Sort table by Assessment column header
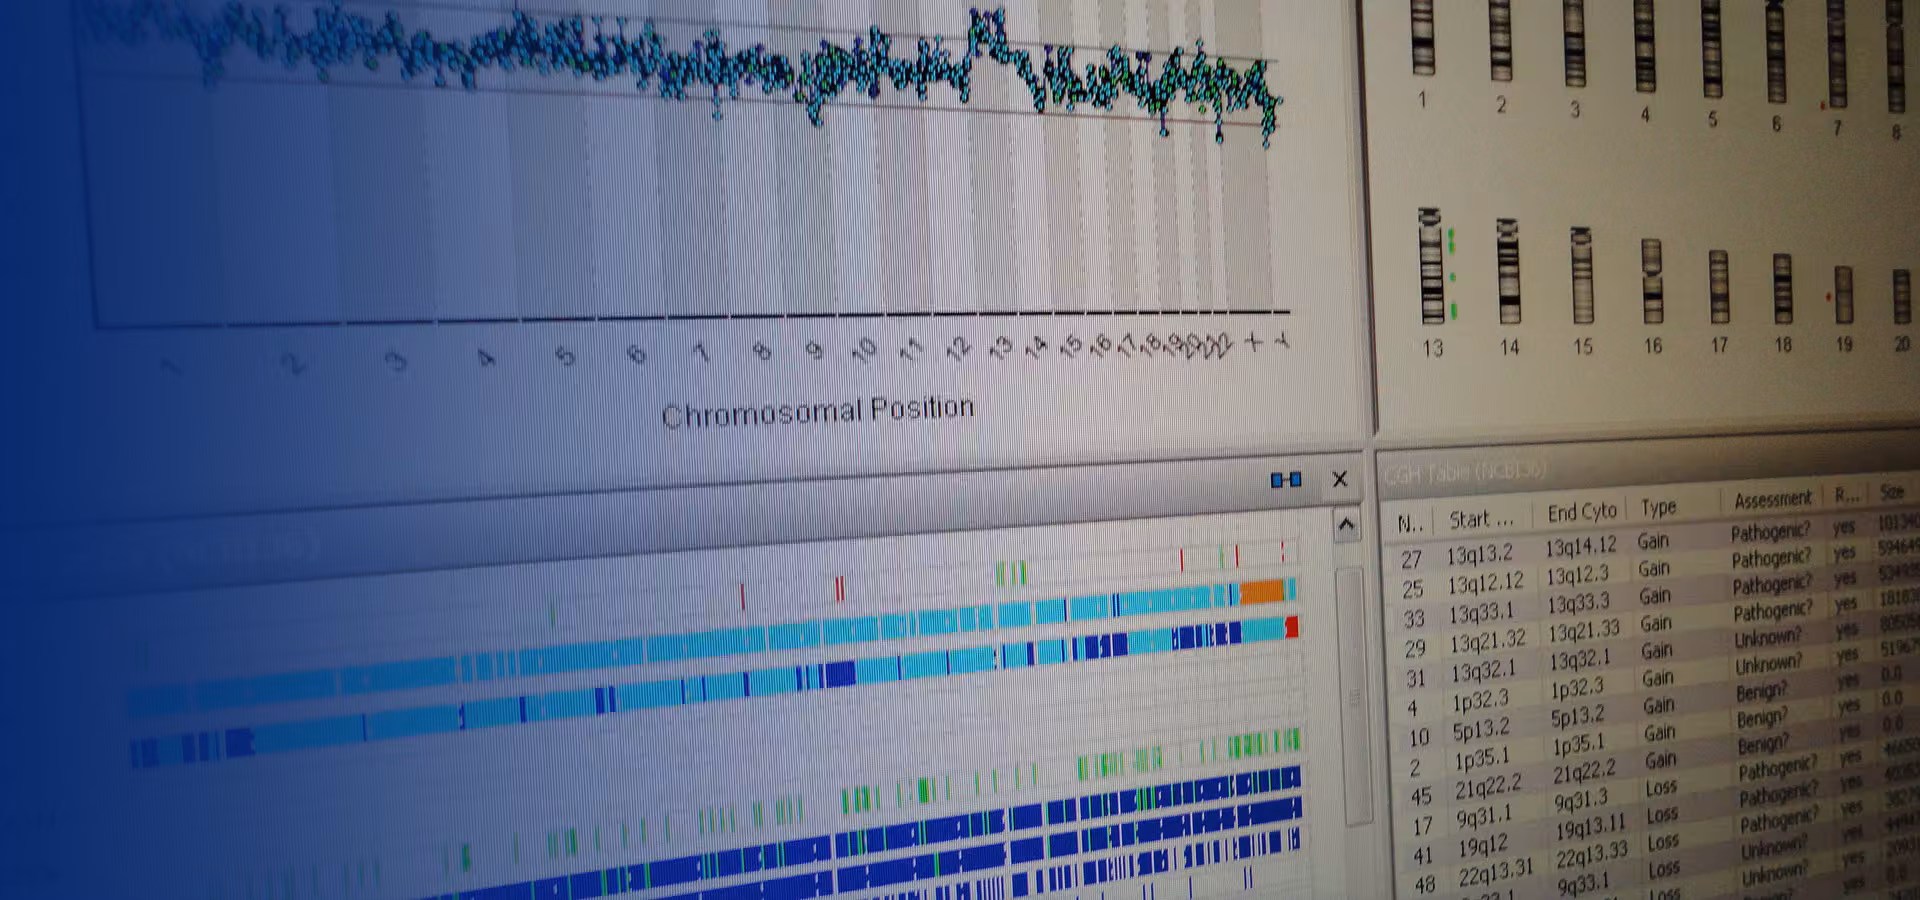 [x=1772, y=499]
